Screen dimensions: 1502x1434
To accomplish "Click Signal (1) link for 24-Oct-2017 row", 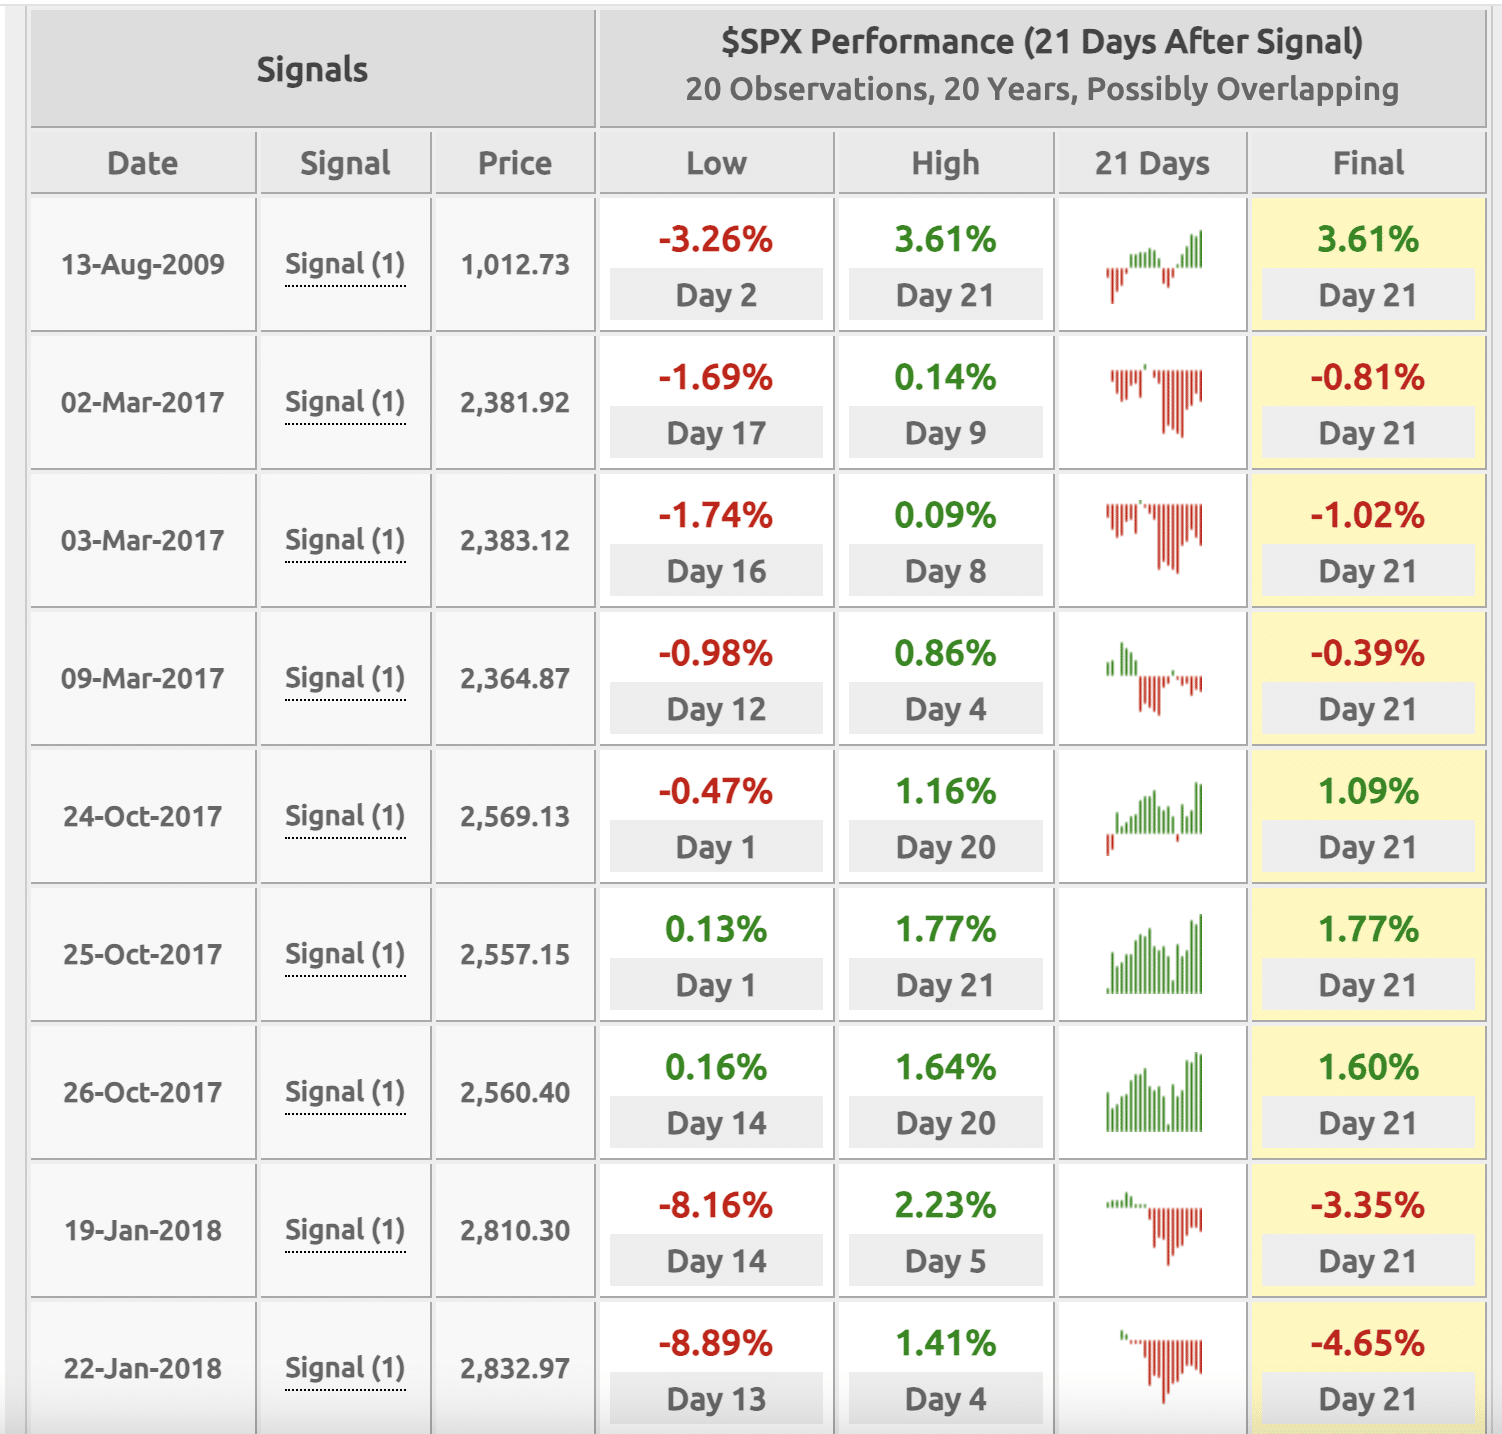I will [x=345, y=817].
